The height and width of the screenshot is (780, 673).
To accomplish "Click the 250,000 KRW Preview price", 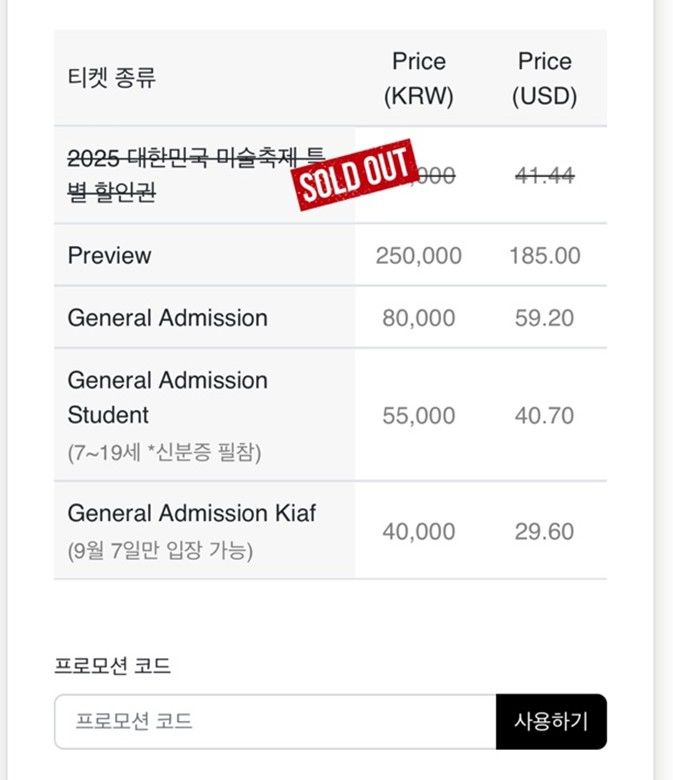I will tap(419, 256).
